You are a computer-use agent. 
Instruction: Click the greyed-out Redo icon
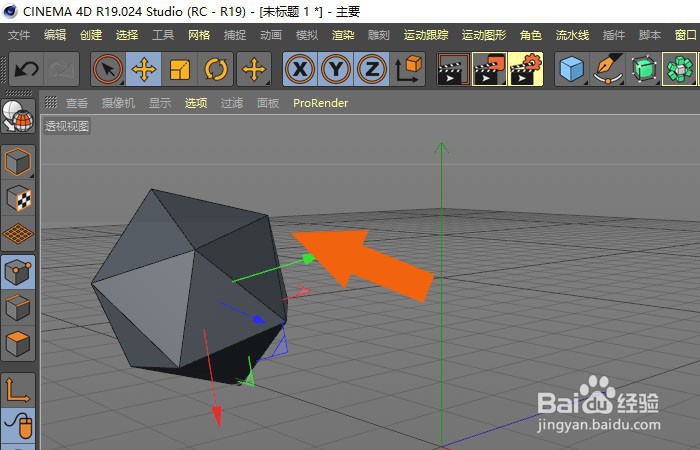click(x=61, y=69)
